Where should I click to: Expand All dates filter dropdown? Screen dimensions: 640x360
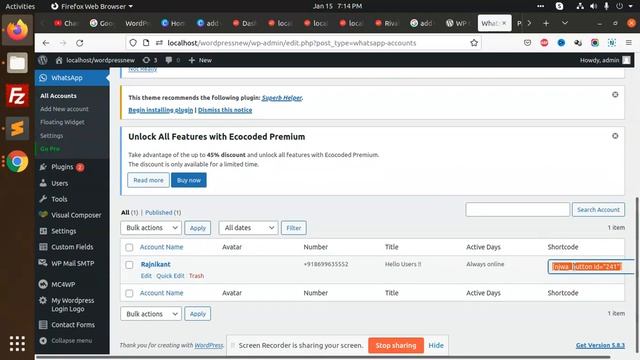(248, 228)
